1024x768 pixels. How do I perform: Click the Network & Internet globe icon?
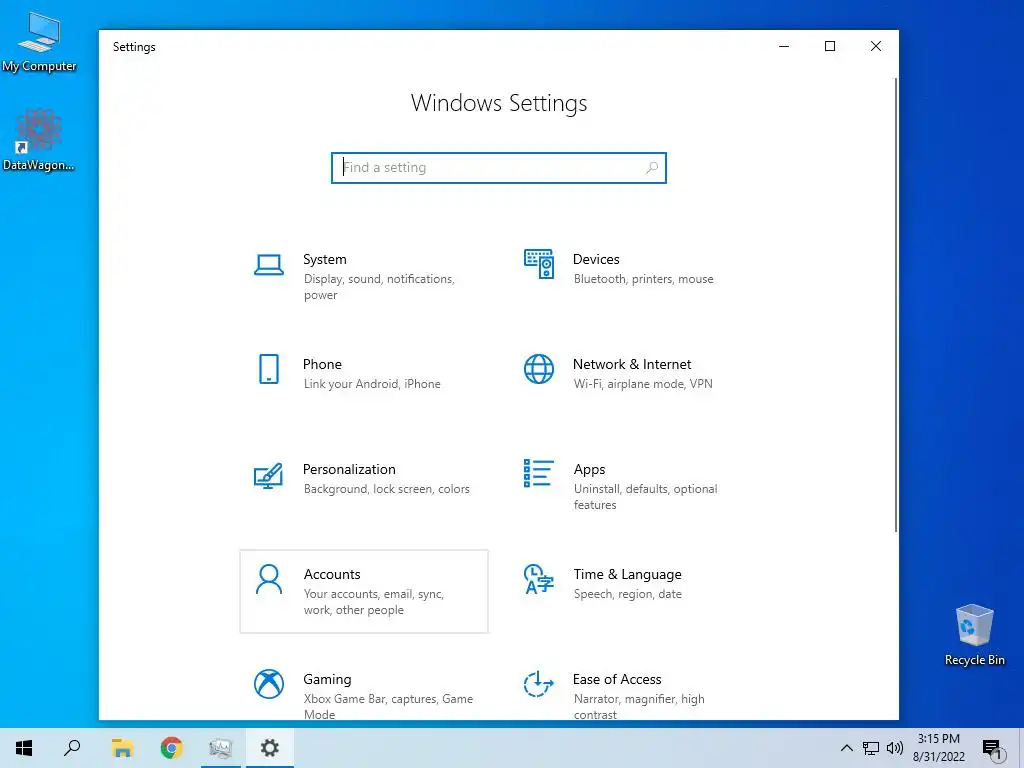pyautogui.click(x=539, y=369)
